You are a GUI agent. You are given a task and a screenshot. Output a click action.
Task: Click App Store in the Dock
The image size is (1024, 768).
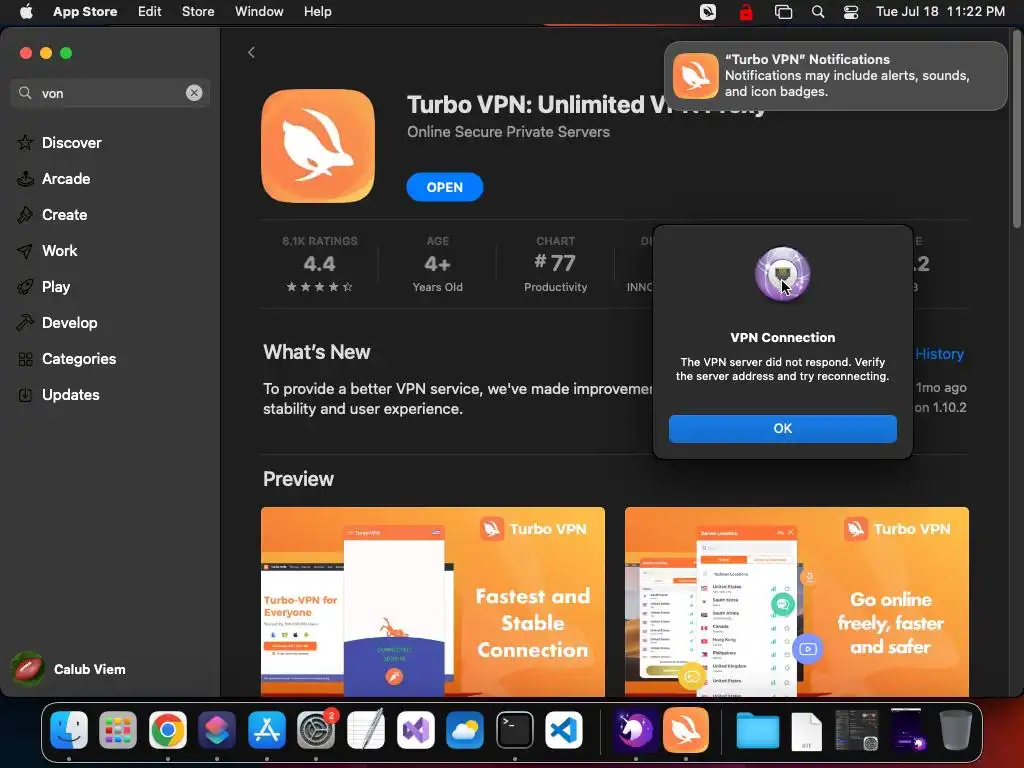(266, 730)
